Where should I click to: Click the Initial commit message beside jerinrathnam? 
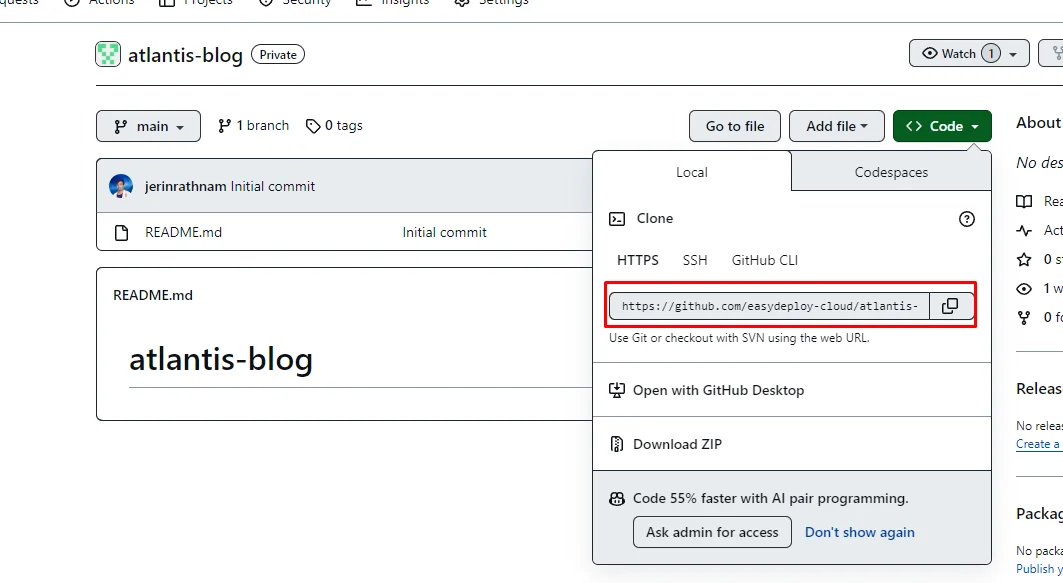273,186
